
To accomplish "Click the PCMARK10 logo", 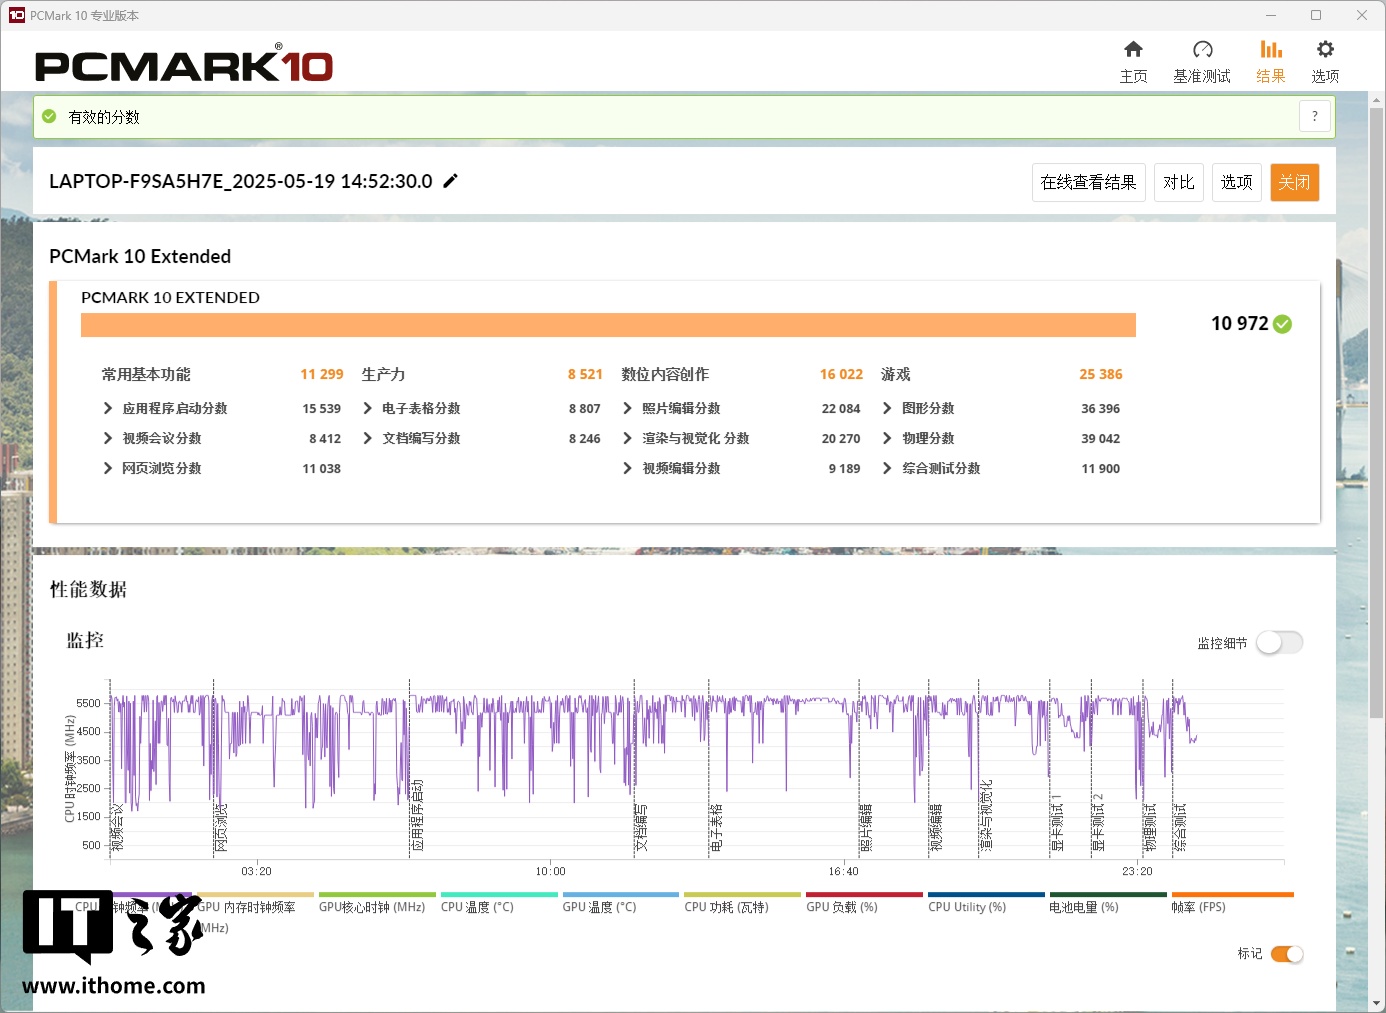I will click(x=184, y=64).
